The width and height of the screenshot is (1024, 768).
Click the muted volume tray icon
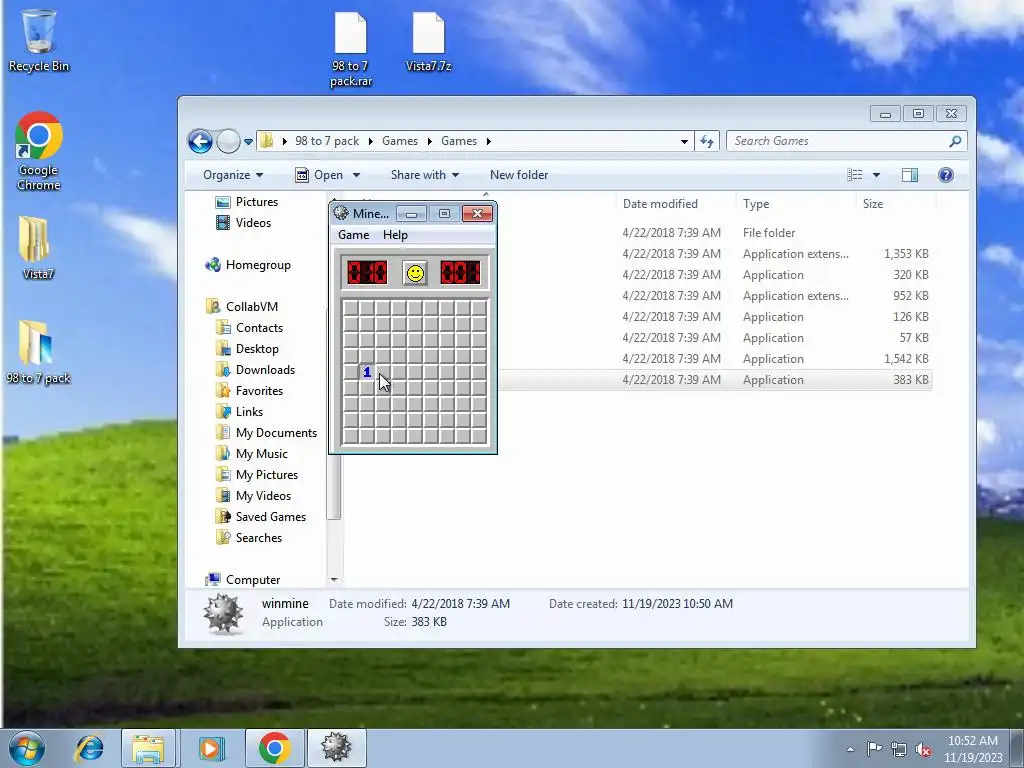pyautogui.click(x=923, y=749)
